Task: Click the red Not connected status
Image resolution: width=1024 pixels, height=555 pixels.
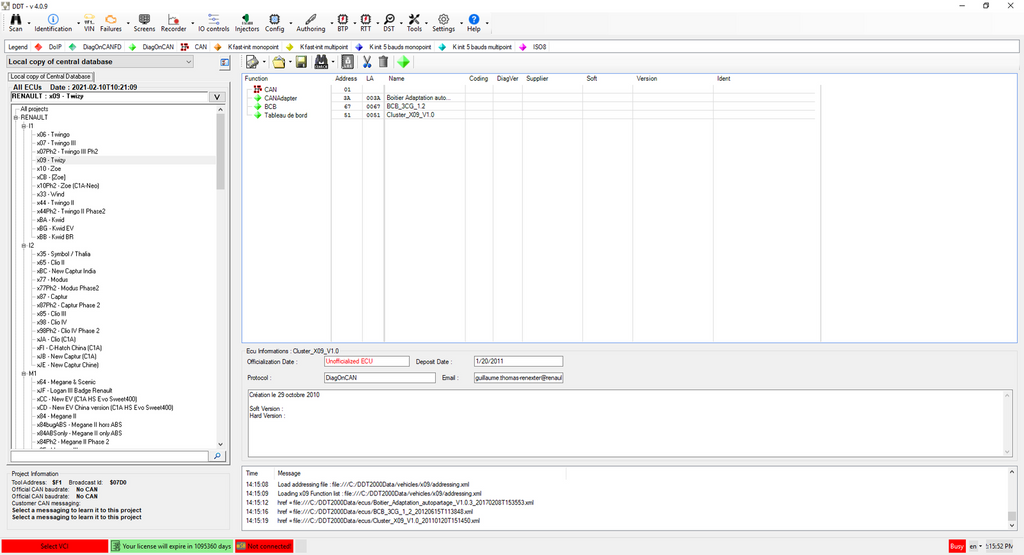Action: (x=264, y=546)
